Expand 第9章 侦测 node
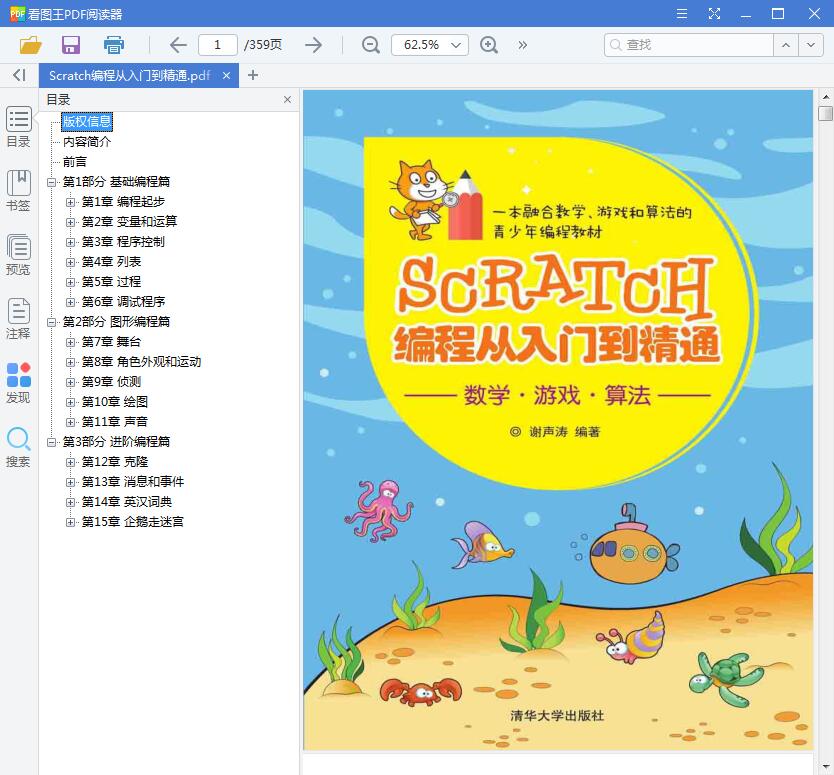834x775 pixels. click(x=70, y=382)
